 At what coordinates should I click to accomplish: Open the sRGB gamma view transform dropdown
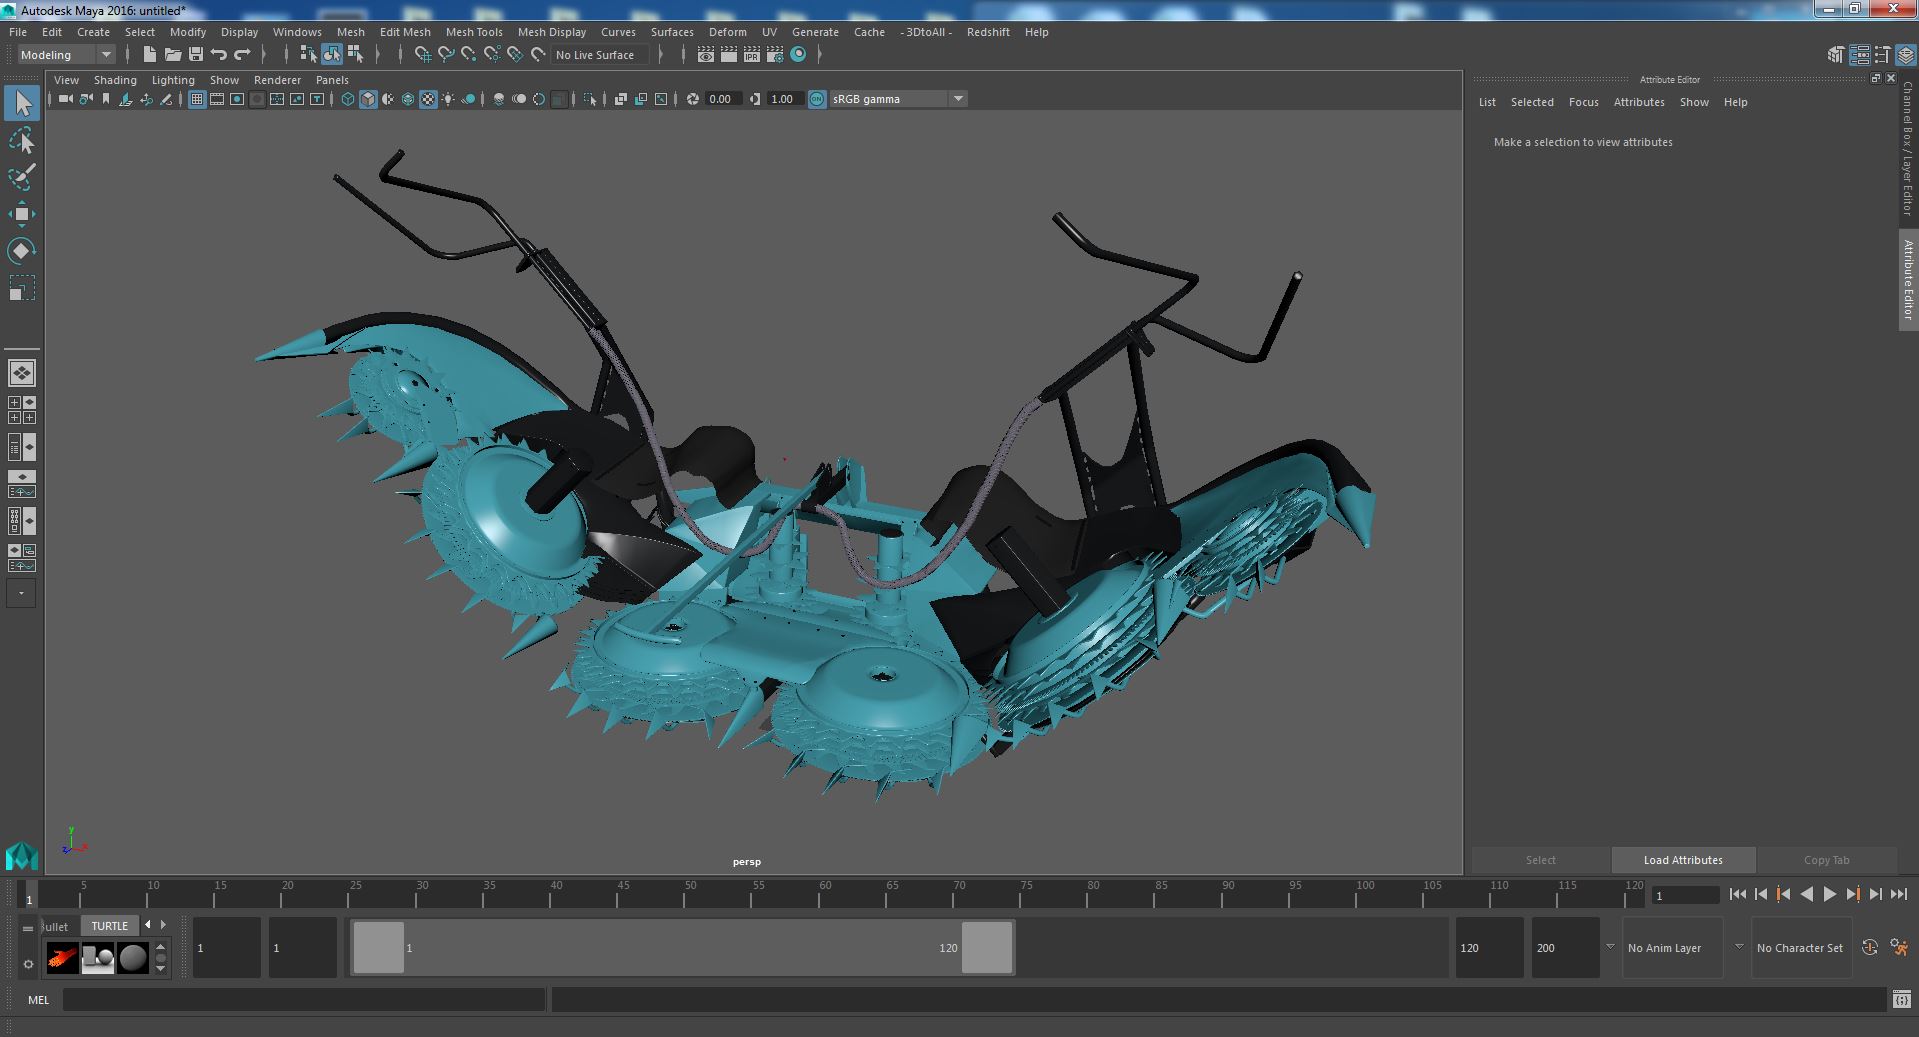click(x=898, y=99)
